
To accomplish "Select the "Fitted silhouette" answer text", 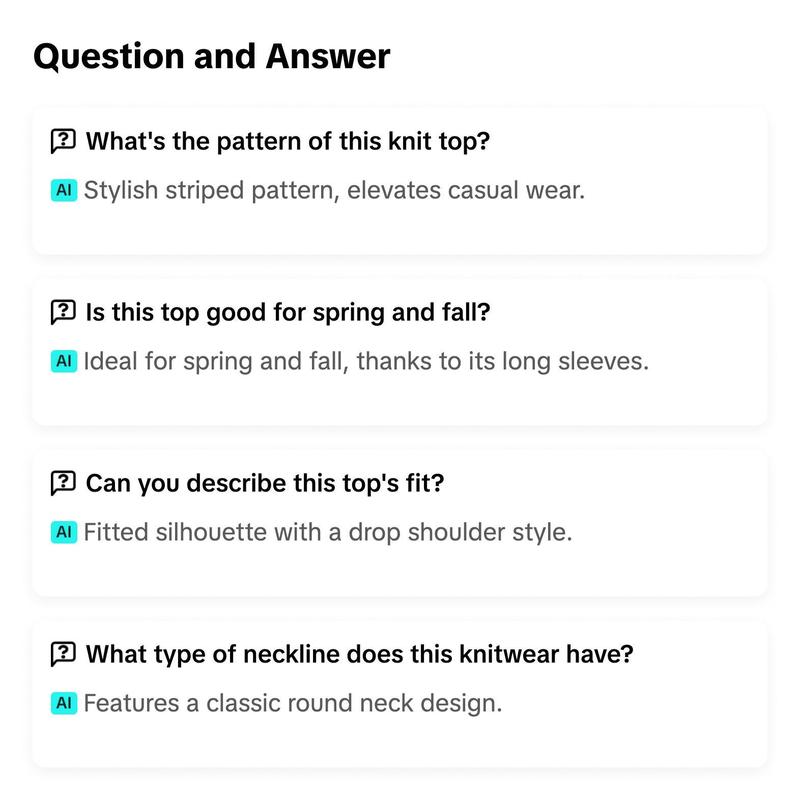I will pos(328,532).
